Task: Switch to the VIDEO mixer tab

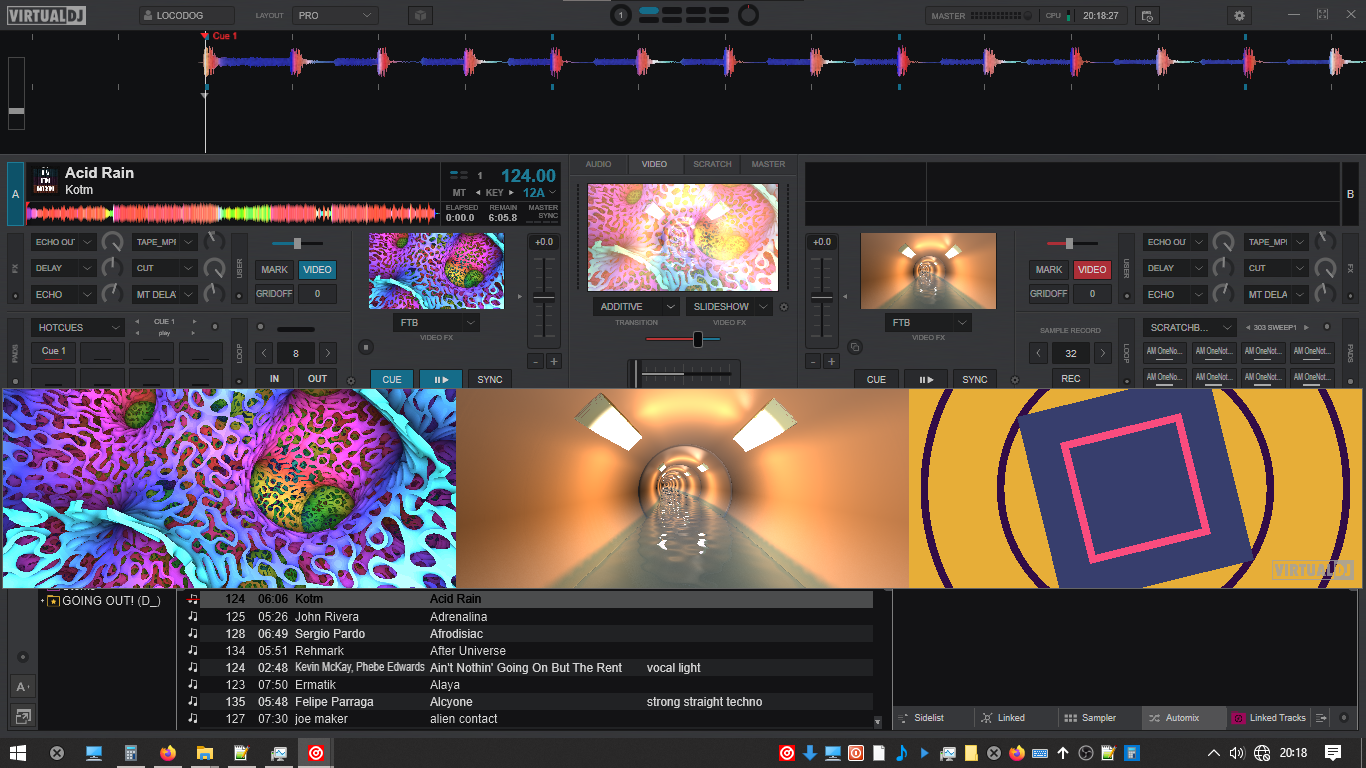Action: (x=654, y=164)
